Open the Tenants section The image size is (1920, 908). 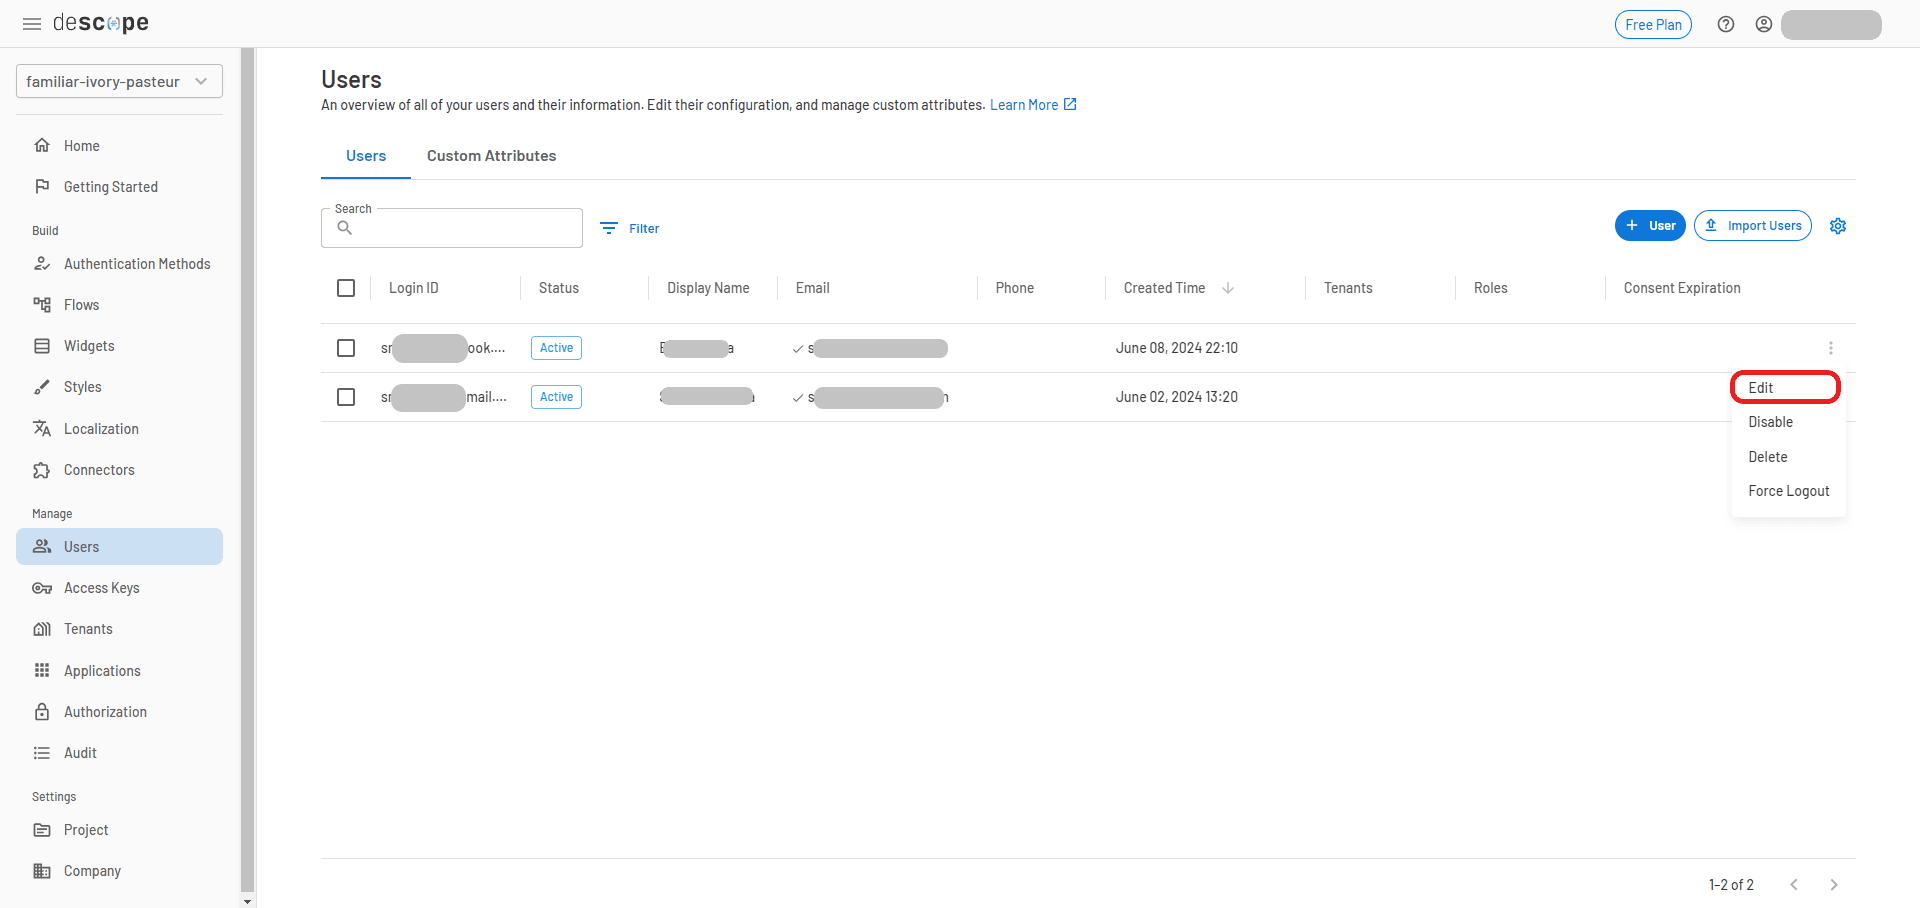point(87,628)
